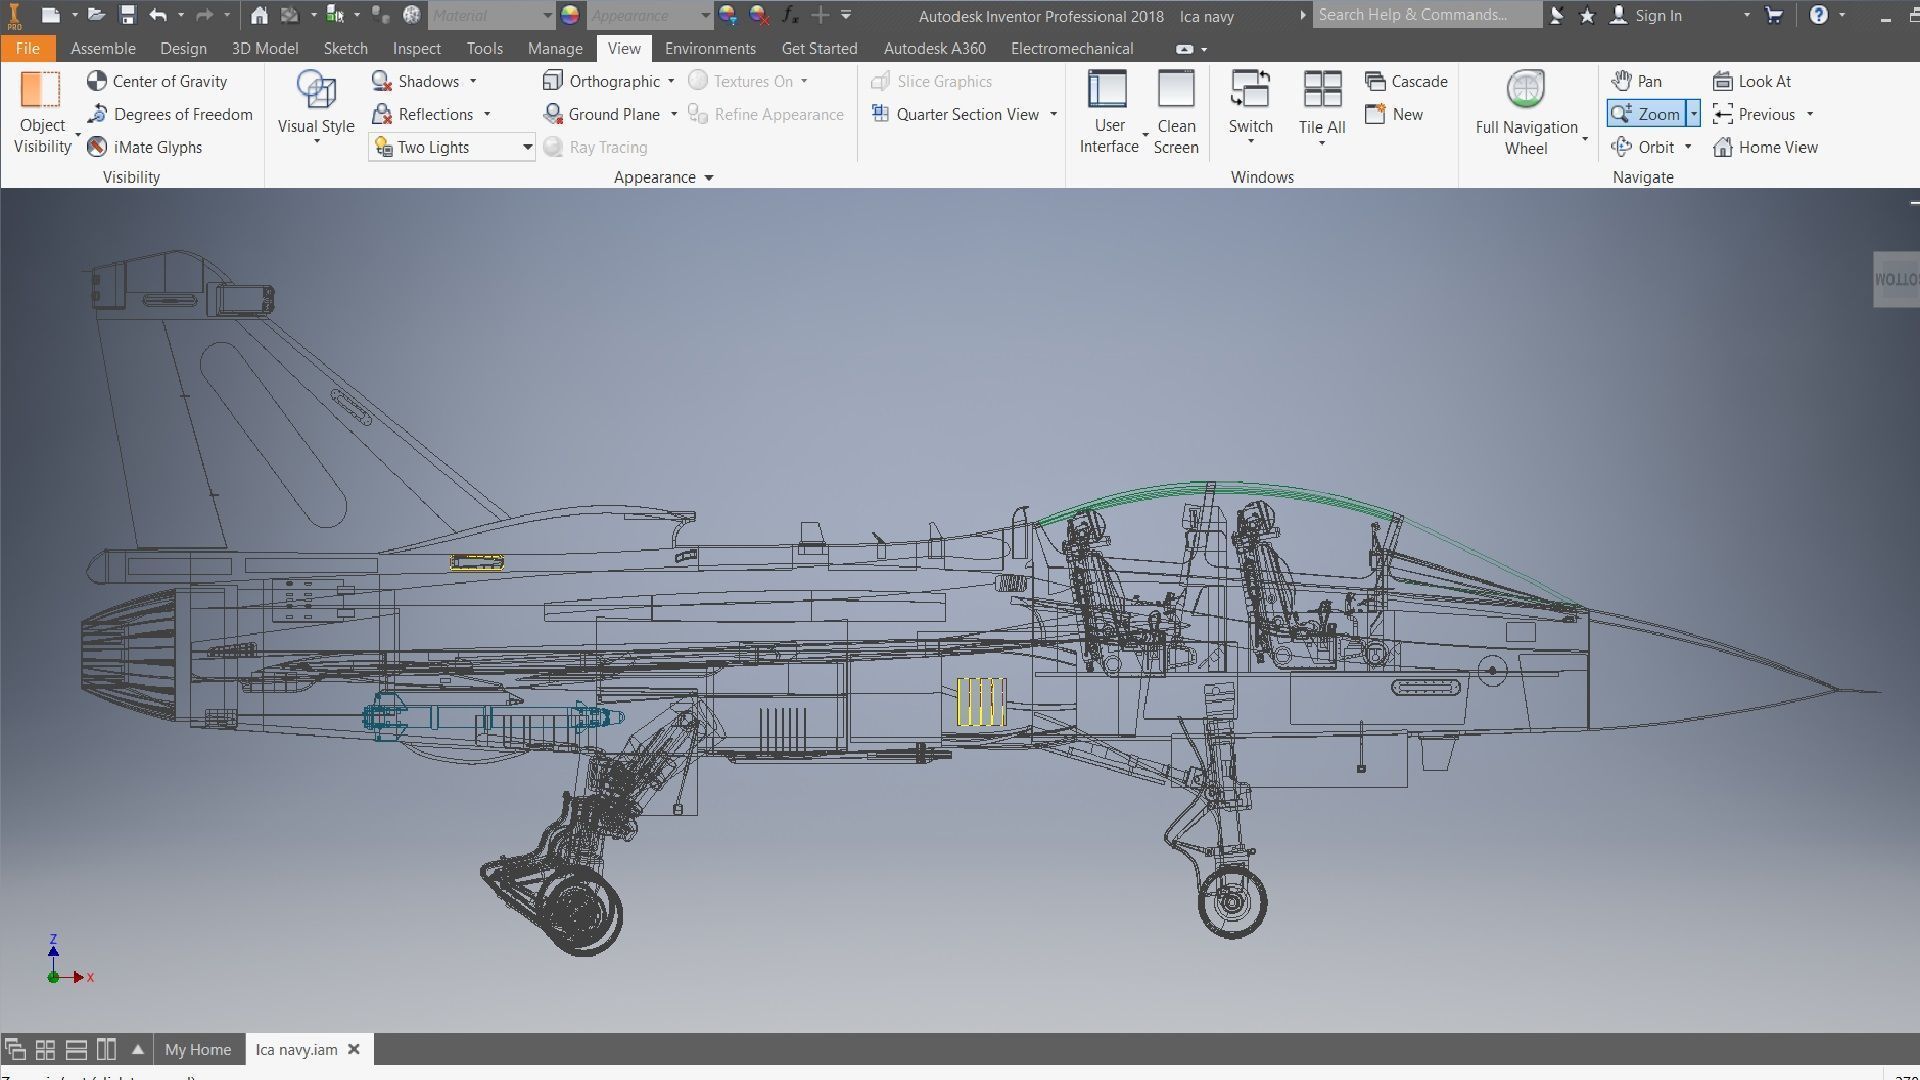The image size is (1920, 1080).
Task: Switch to the Inspect ribbon tab
Action: (x=416, y=48)
